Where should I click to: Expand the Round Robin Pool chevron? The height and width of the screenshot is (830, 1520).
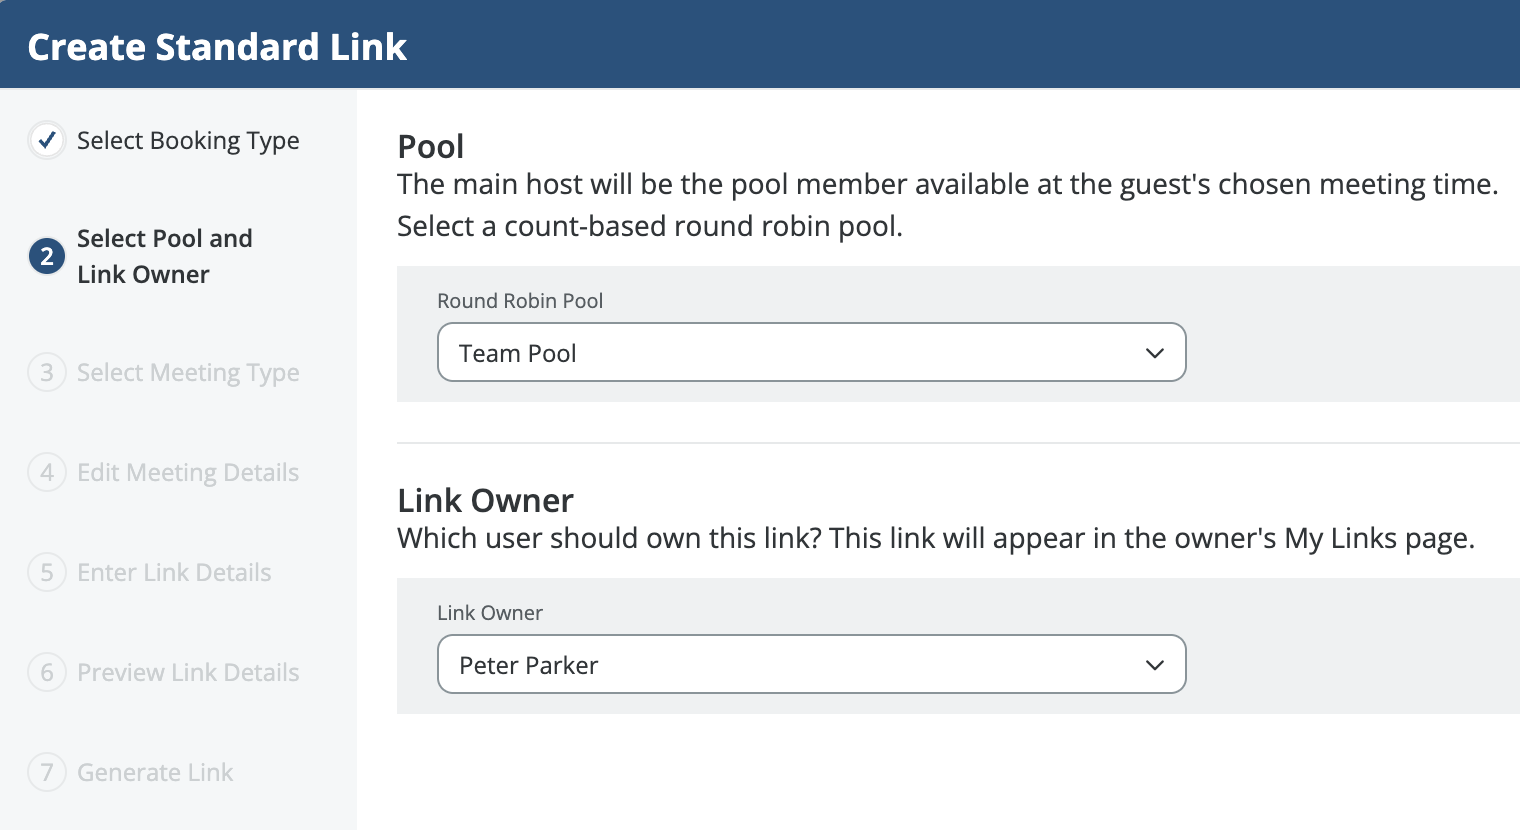pos(1154,353)
